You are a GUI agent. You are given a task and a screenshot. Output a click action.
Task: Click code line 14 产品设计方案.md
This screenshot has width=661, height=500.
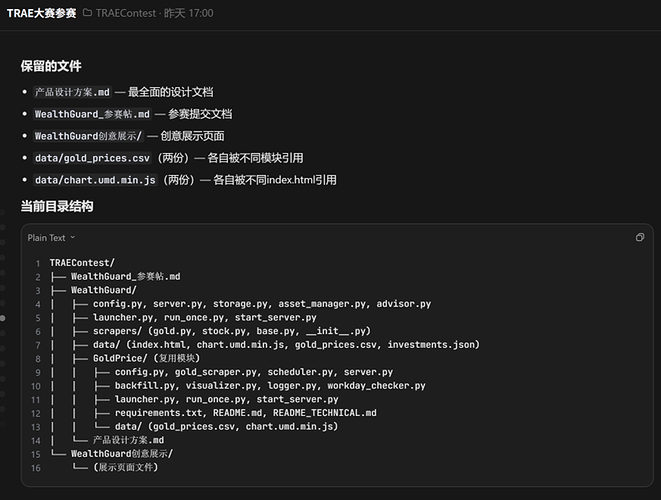tap(129, 440)
